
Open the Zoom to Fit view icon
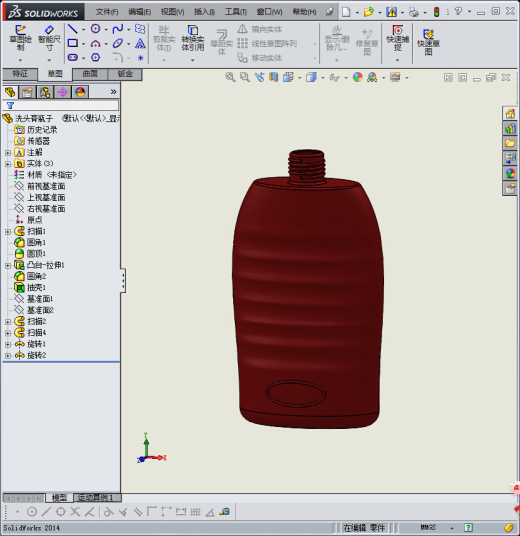(x=230, y=77)
